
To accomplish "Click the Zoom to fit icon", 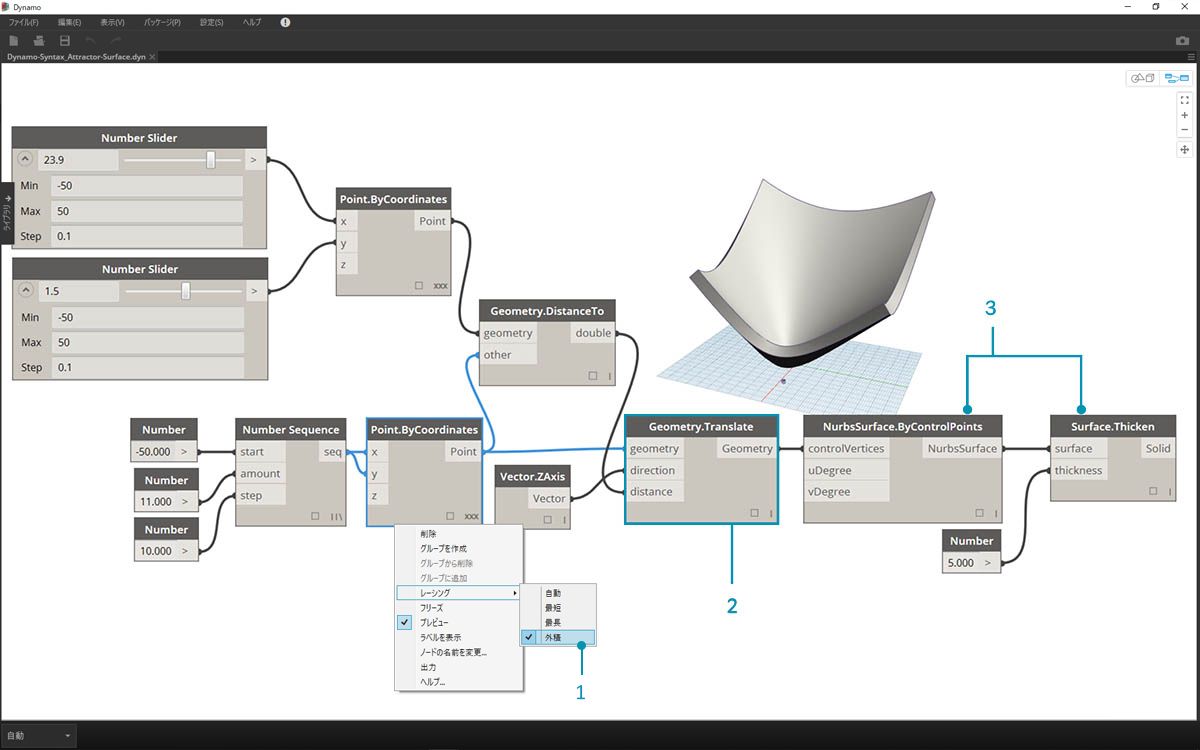I will (1184, 100).
